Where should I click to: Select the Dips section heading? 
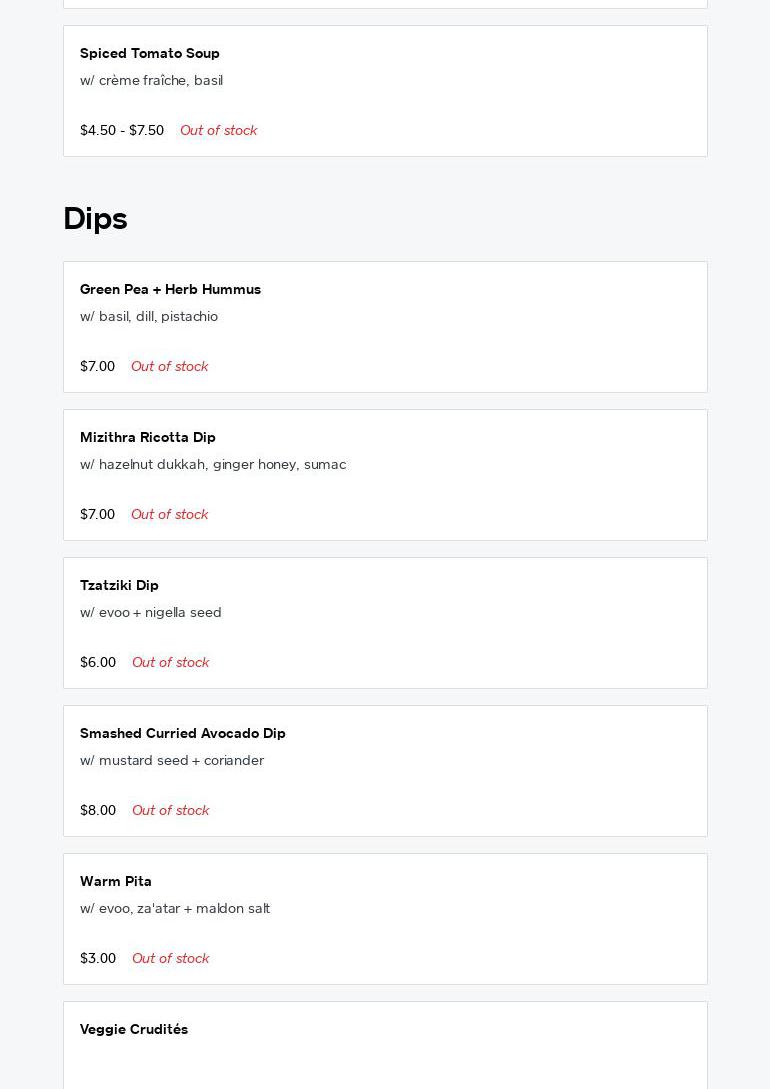pyautogui.click(x=95, y=219)
